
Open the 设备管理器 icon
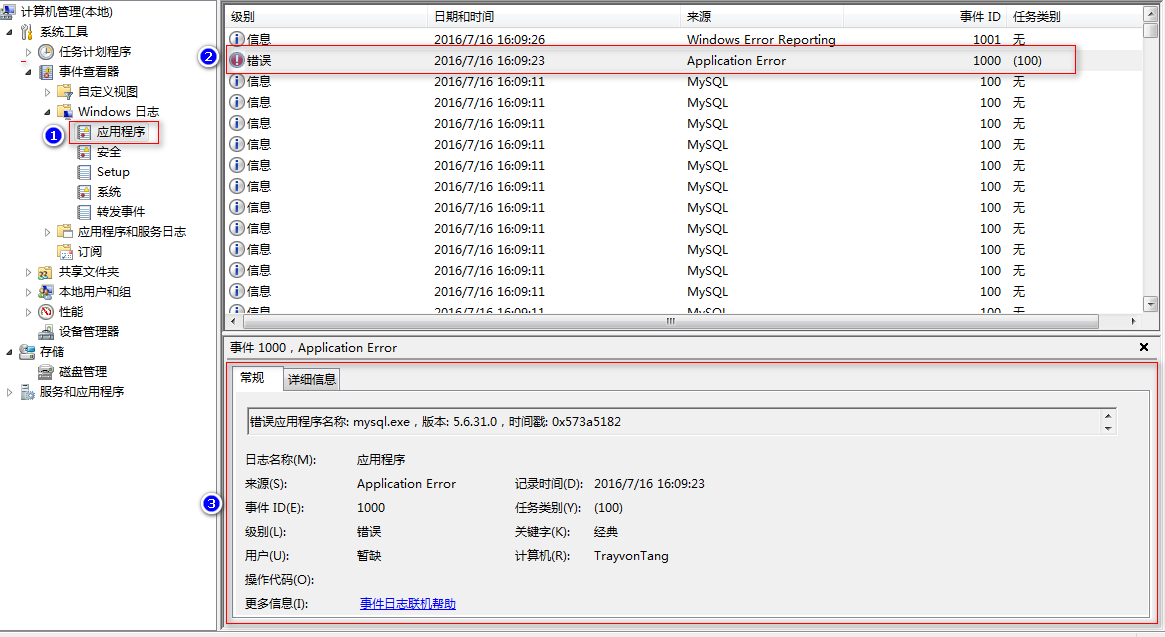[x=46, y=332]
